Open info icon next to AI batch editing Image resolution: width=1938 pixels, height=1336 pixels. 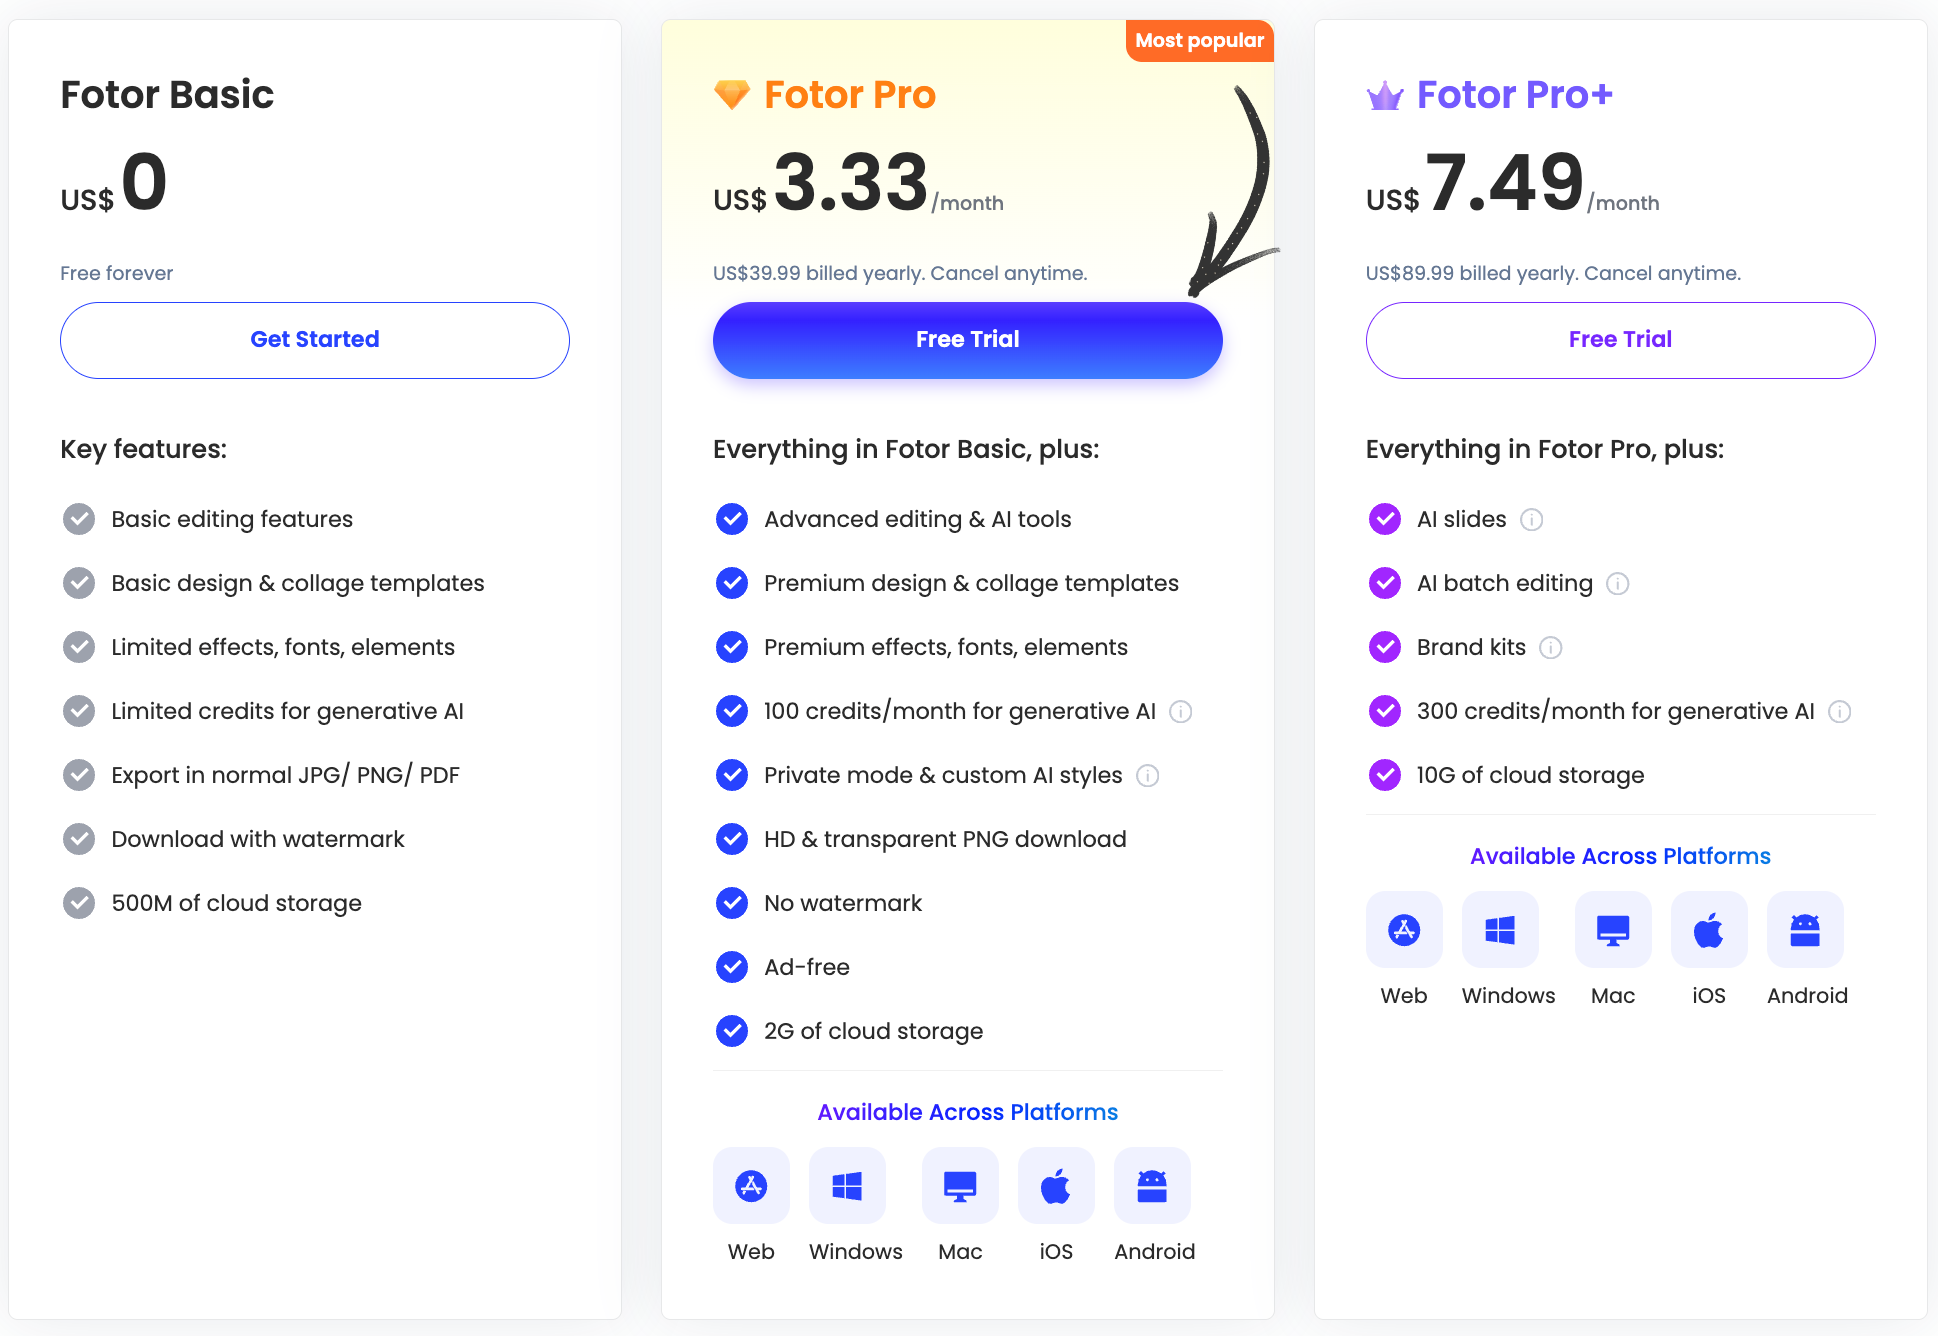click(x=1618, y=584)
